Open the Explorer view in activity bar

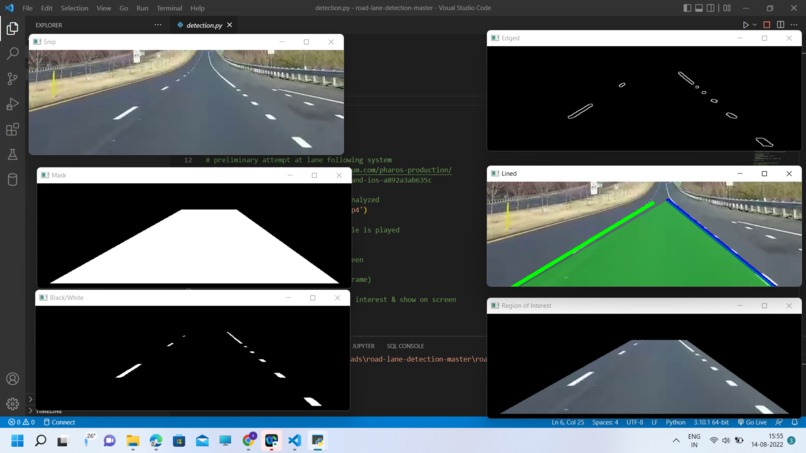click(x=12, y=28)
